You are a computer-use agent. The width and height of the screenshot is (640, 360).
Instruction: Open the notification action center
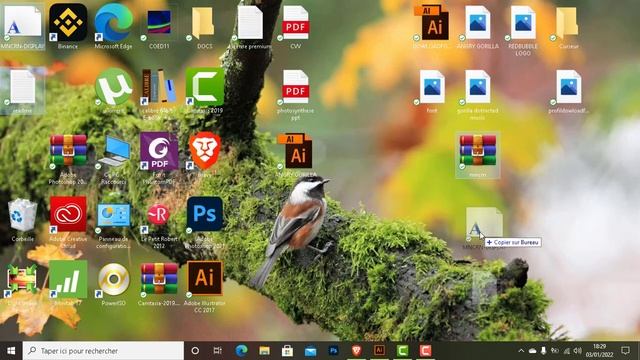(626, 351)
